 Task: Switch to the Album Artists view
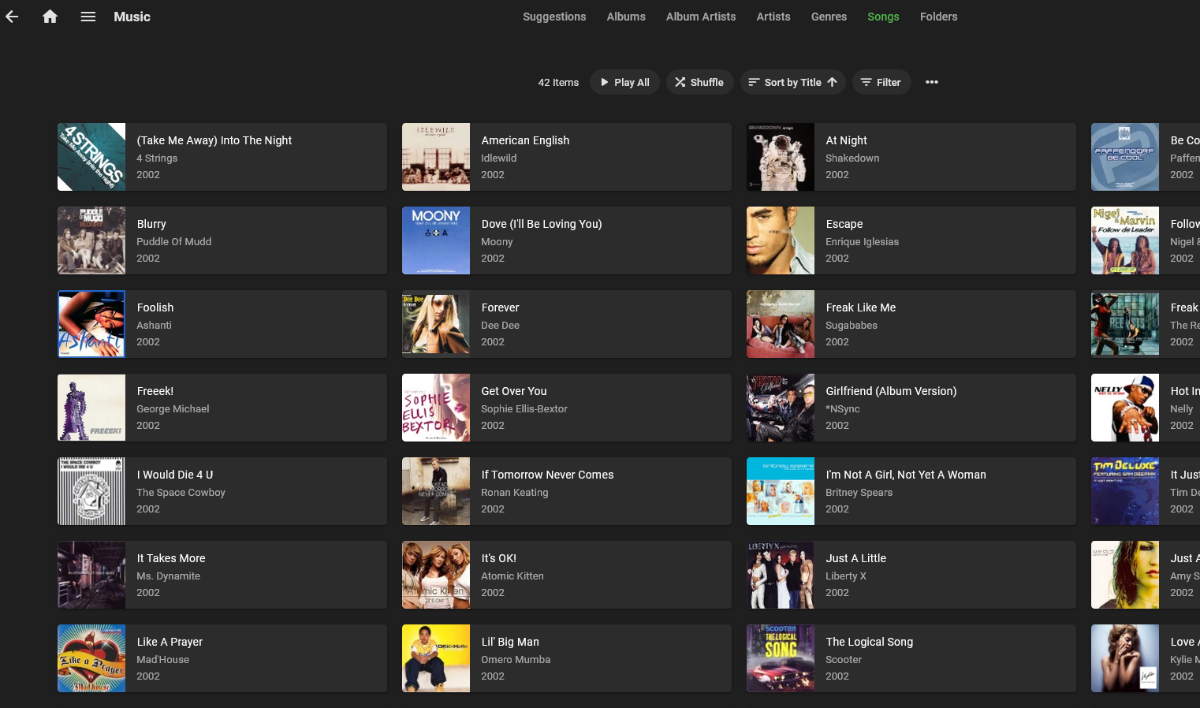701,17
